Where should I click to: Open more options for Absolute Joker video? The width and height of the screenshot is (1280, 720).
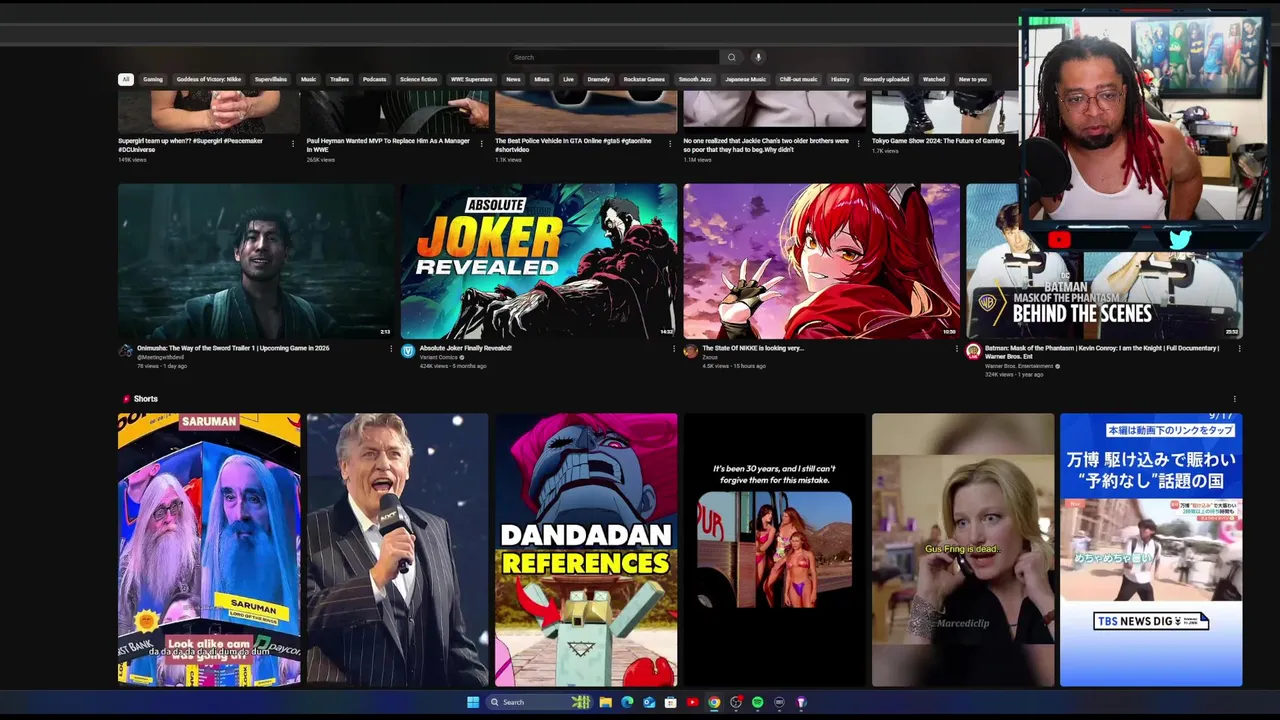[674, 349]
